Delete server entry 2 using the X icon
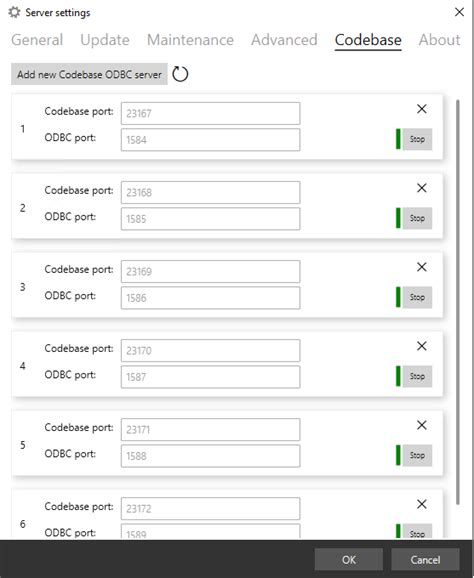 coord(422,188)
